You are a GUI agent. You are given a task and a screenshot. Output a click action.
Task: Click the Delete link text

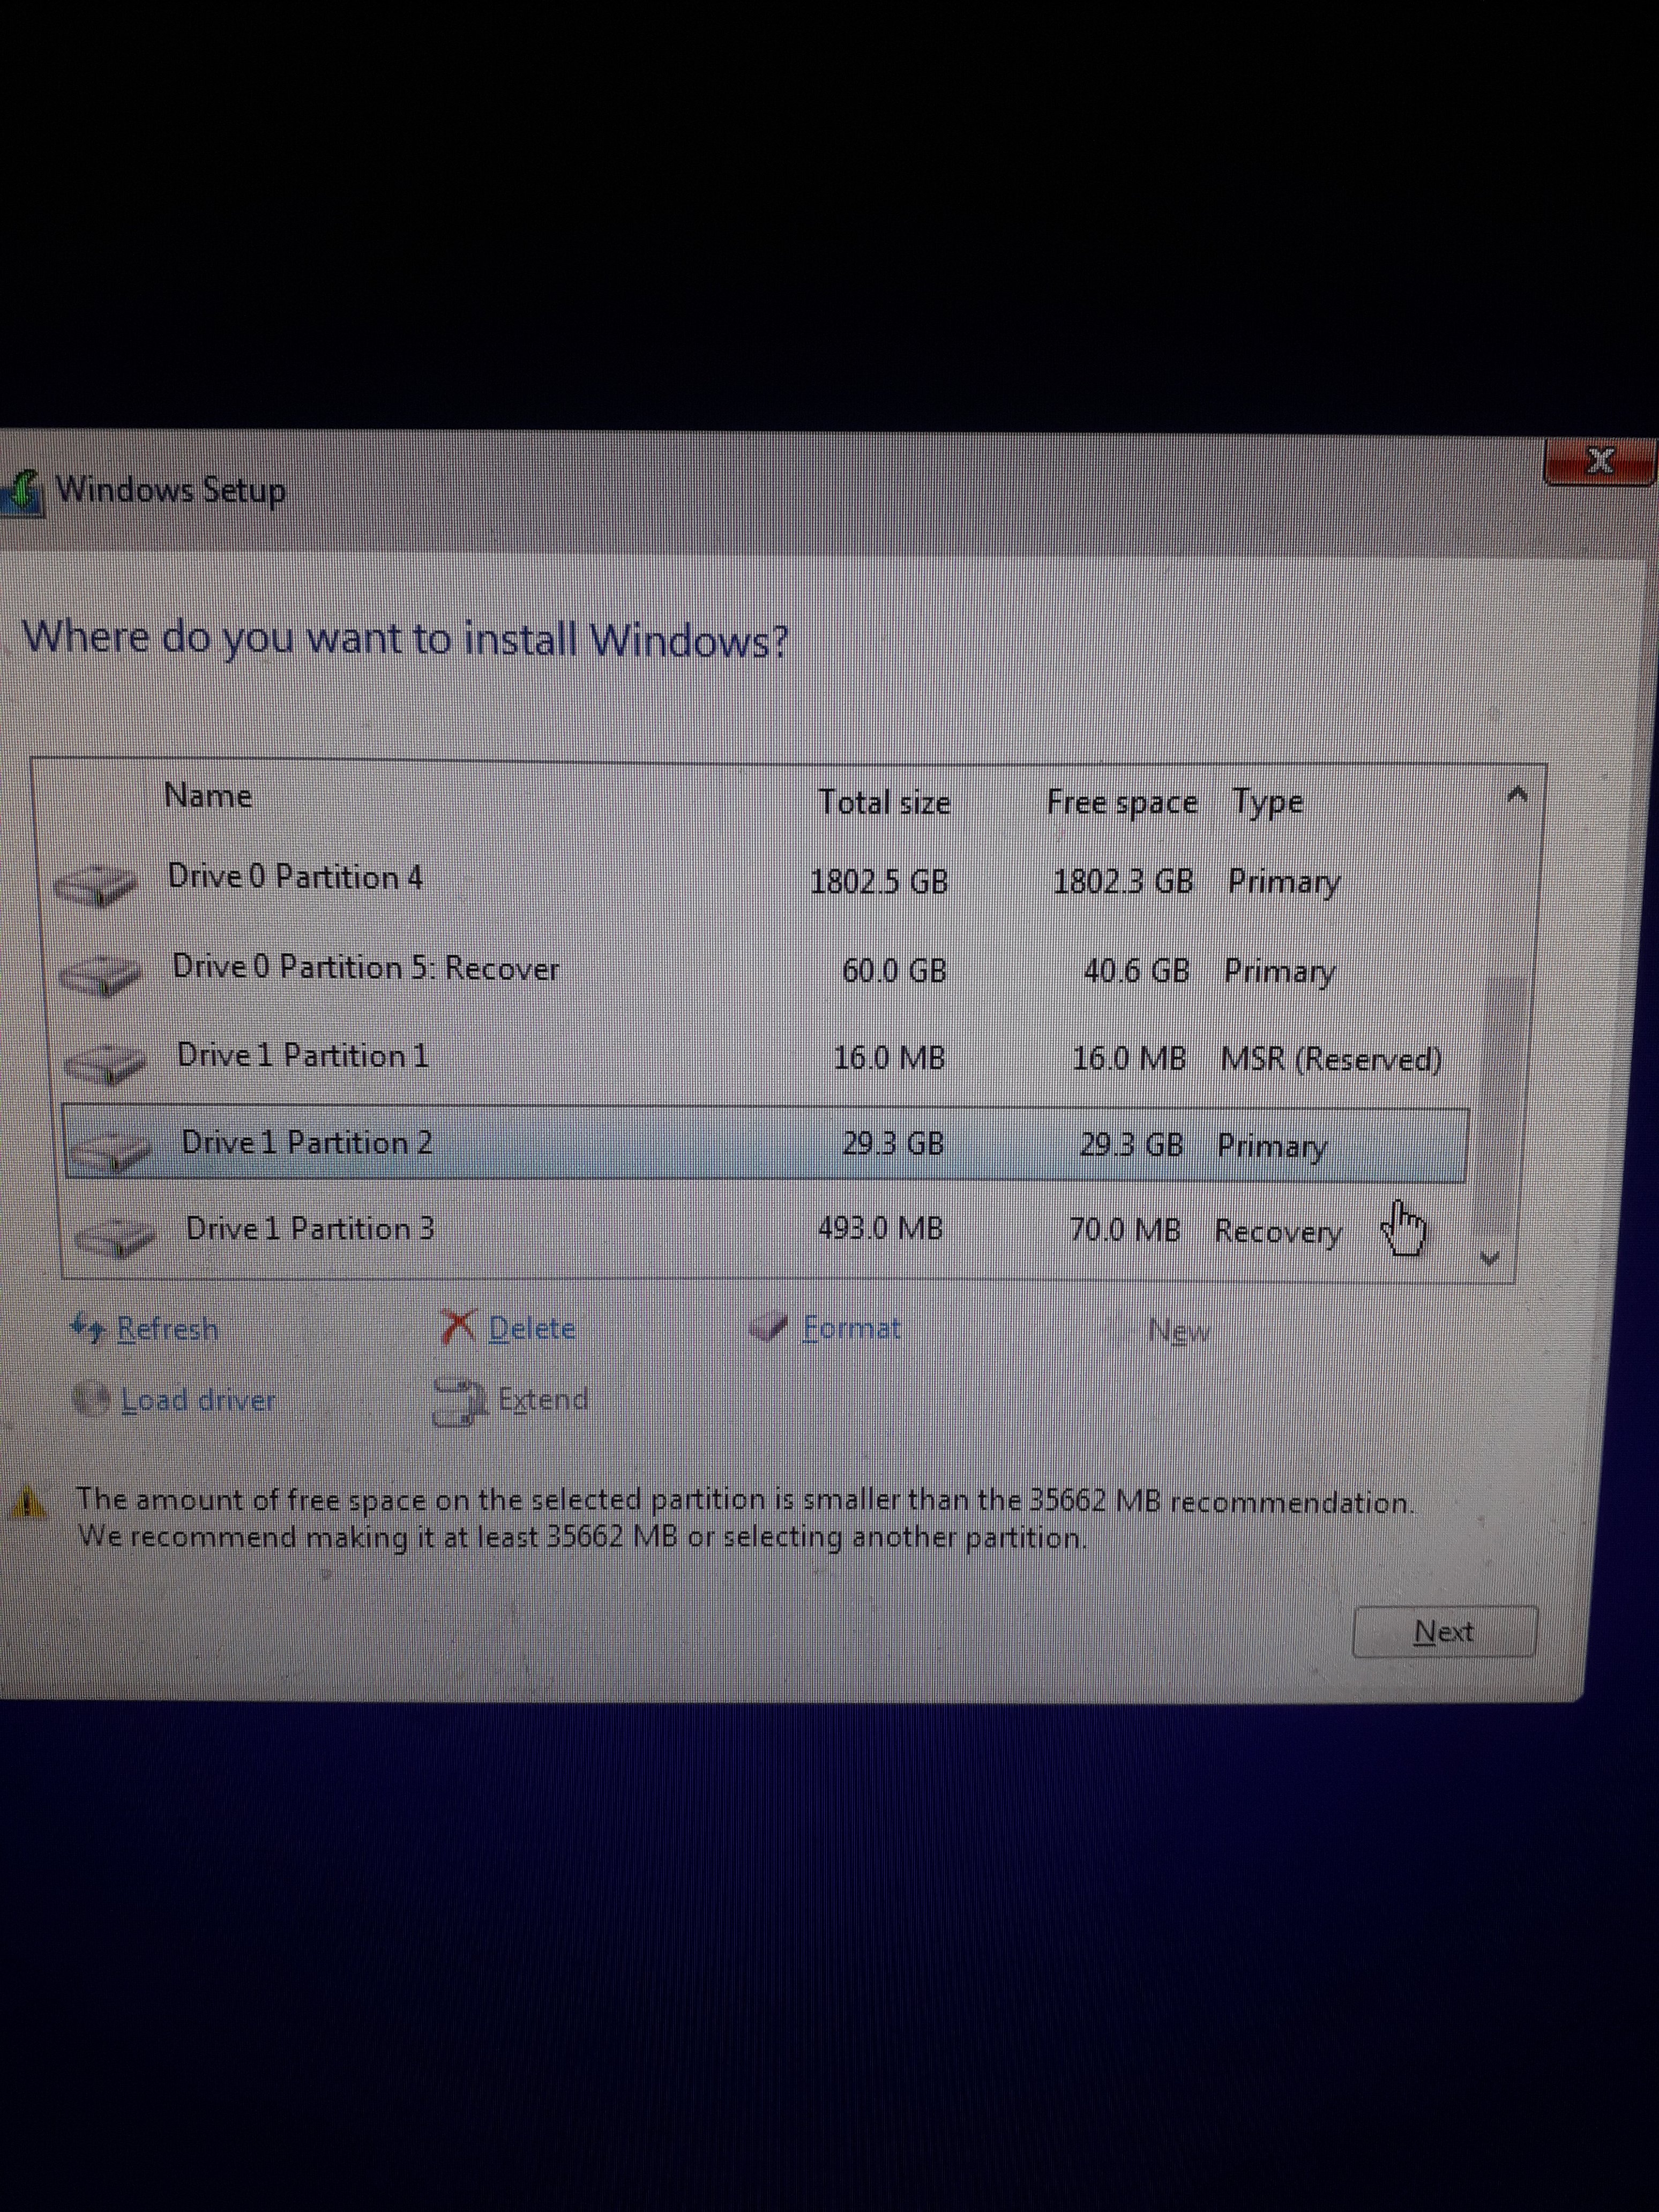(x=531, y=1328)
